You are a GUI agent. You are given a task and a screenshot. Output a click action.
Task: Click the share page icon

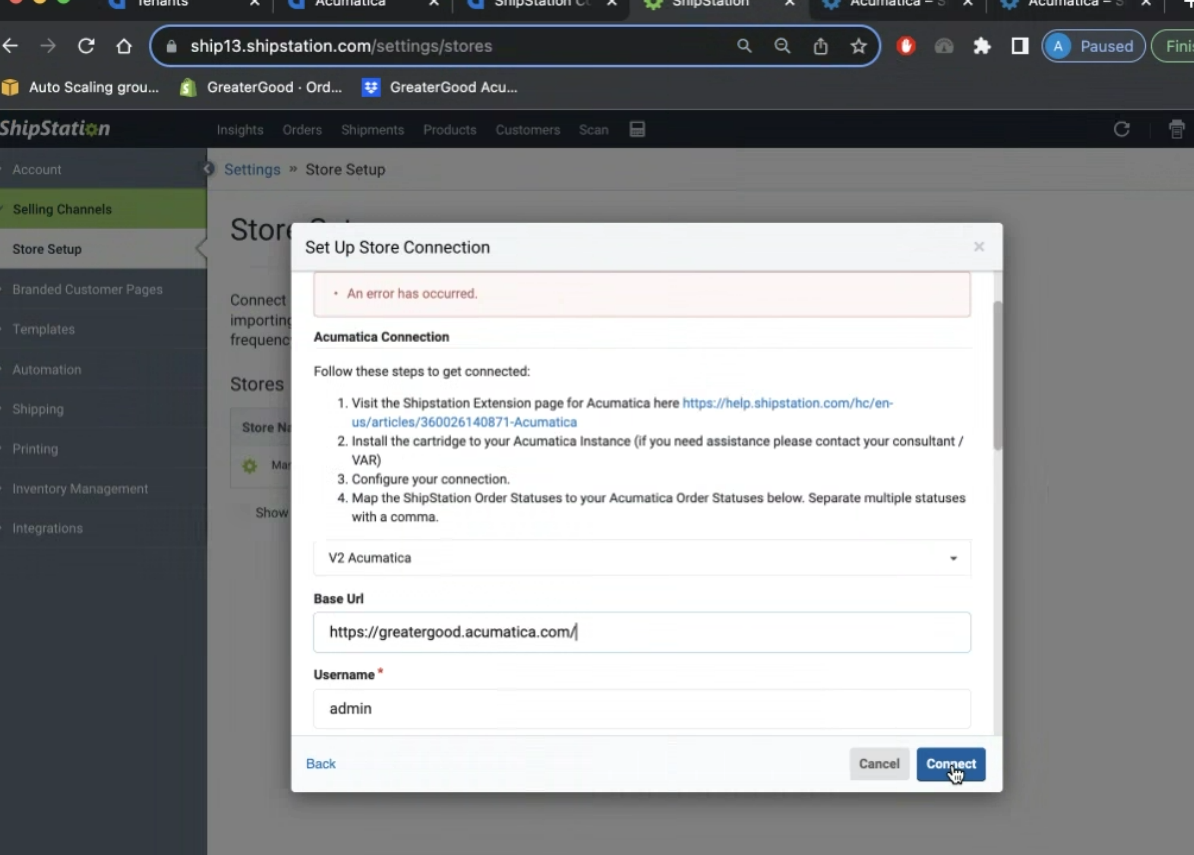pos(820,46)
